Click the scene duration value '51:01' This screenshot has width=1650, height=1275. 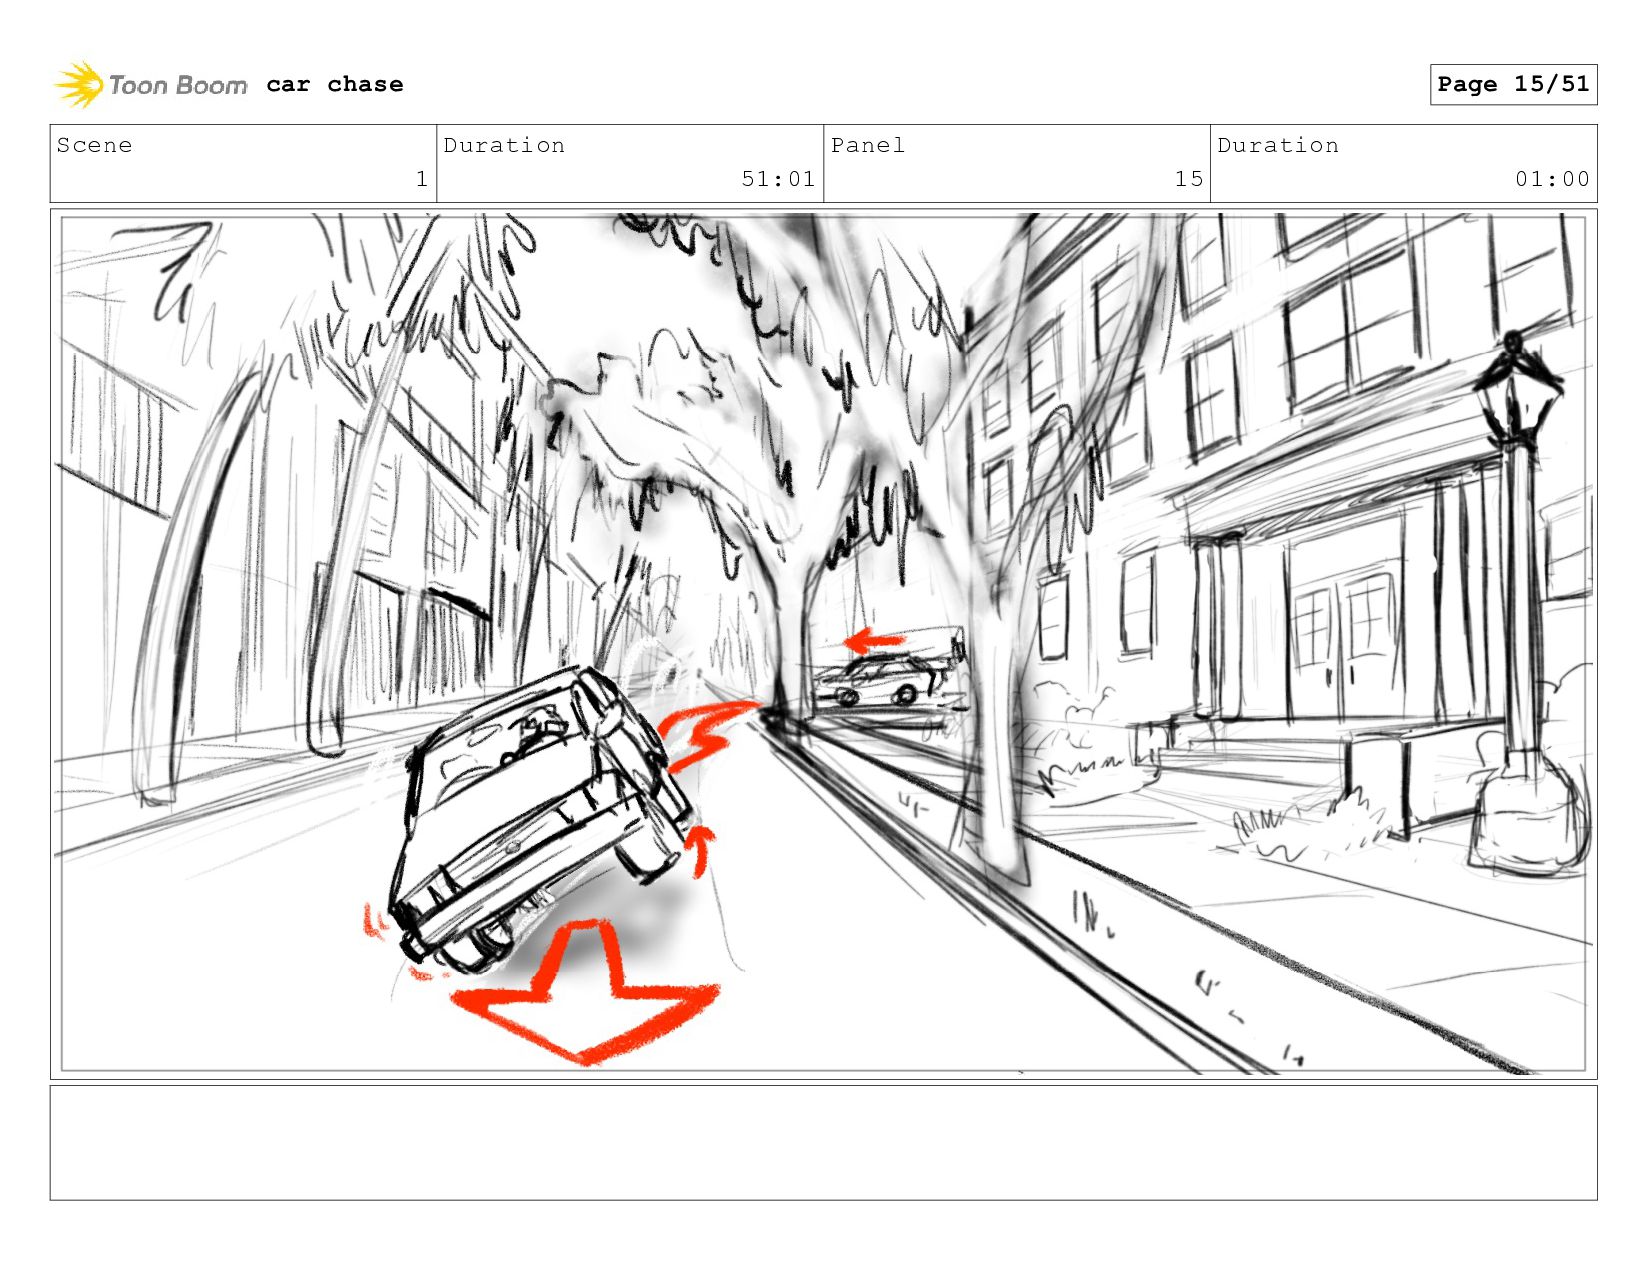pos(778,179)
